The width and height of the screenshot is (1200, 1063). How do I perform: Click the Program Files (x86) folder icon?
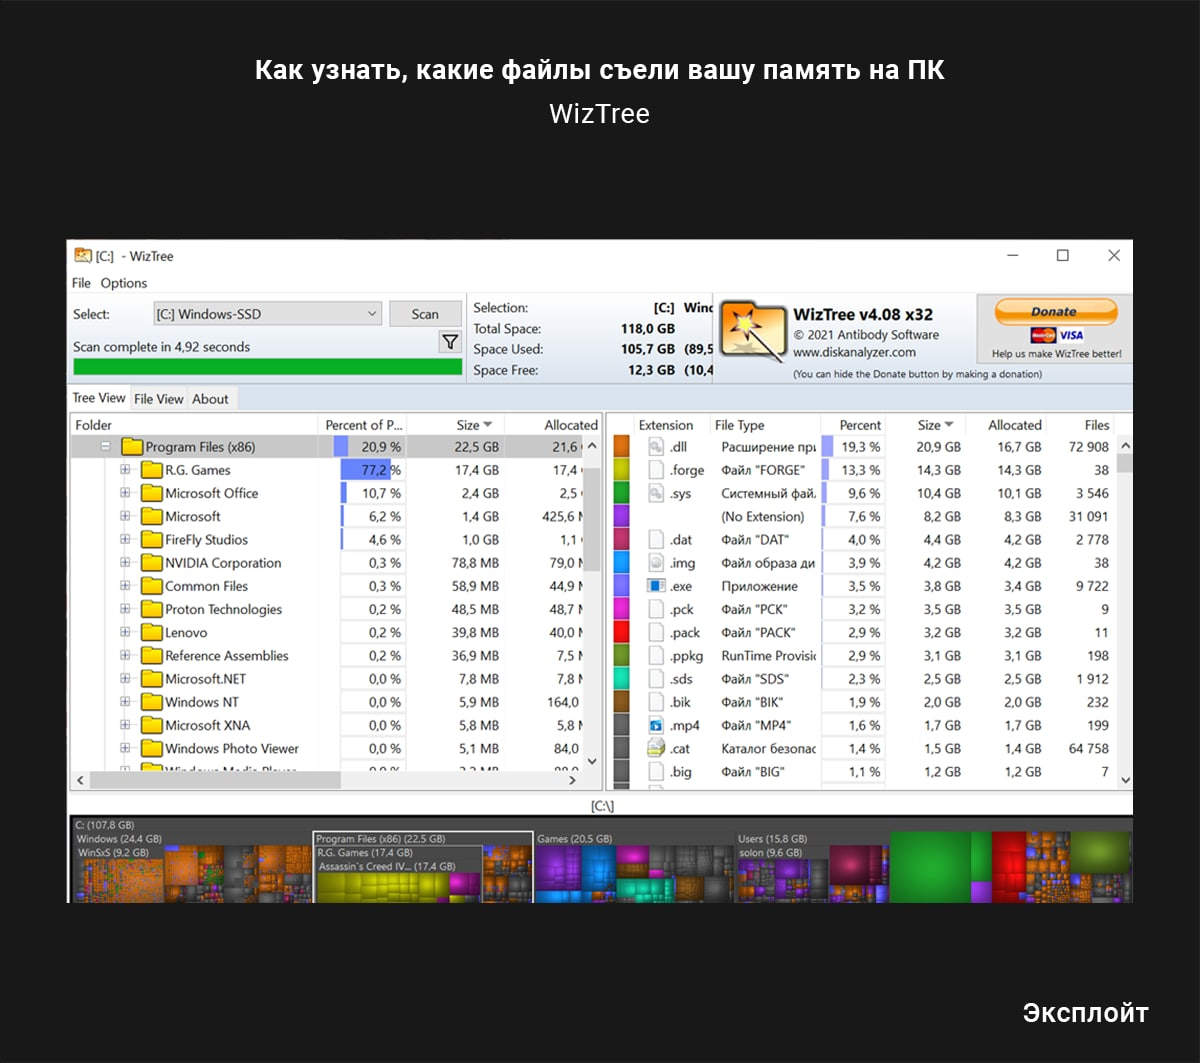click(132, 447)
